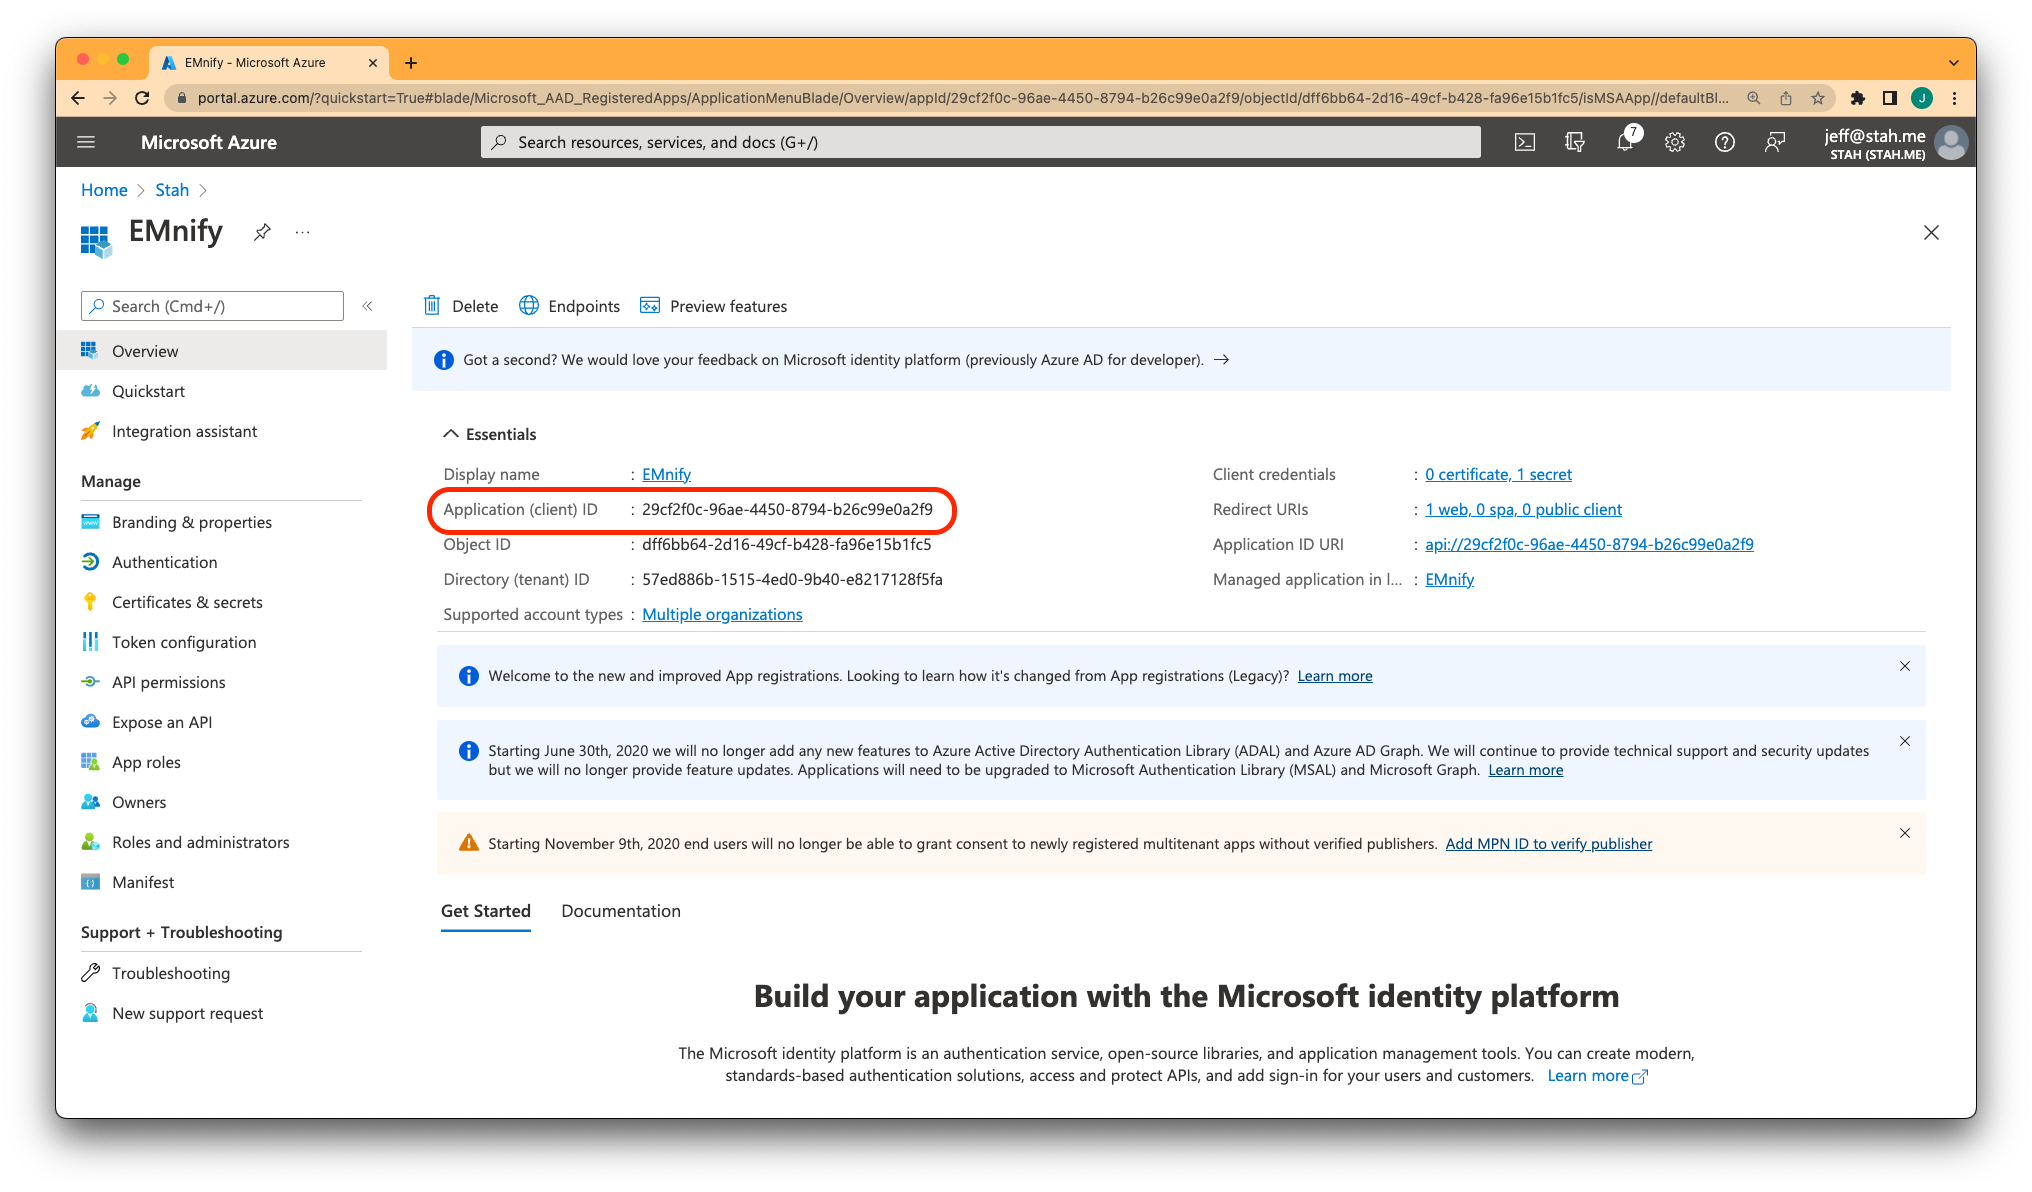Click the Delete application button
The image size is (2032, 1192).
(463, 305)
